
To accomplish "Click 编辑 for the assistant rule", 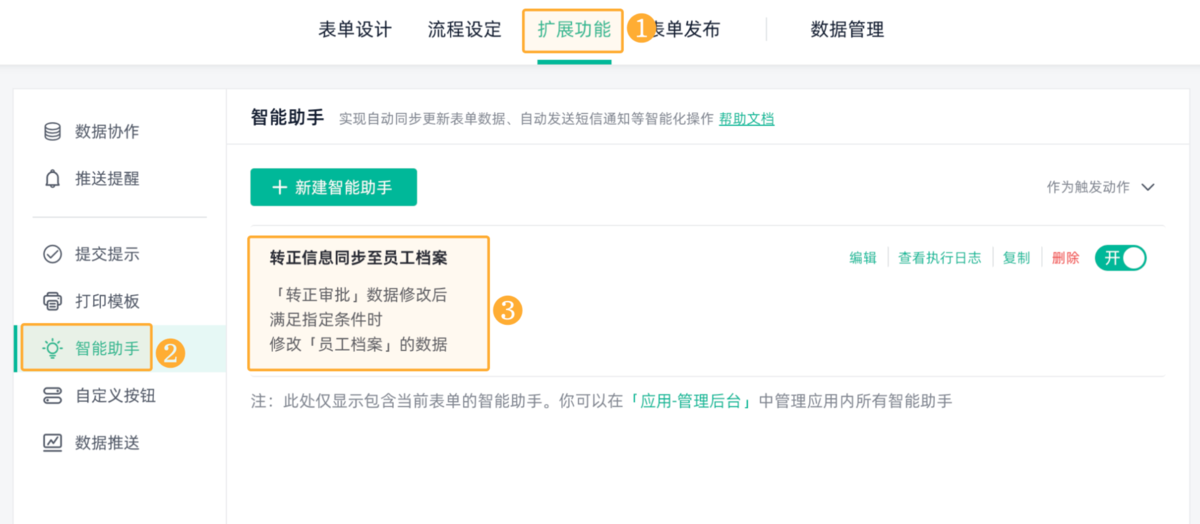I will [x=863, y=258].
